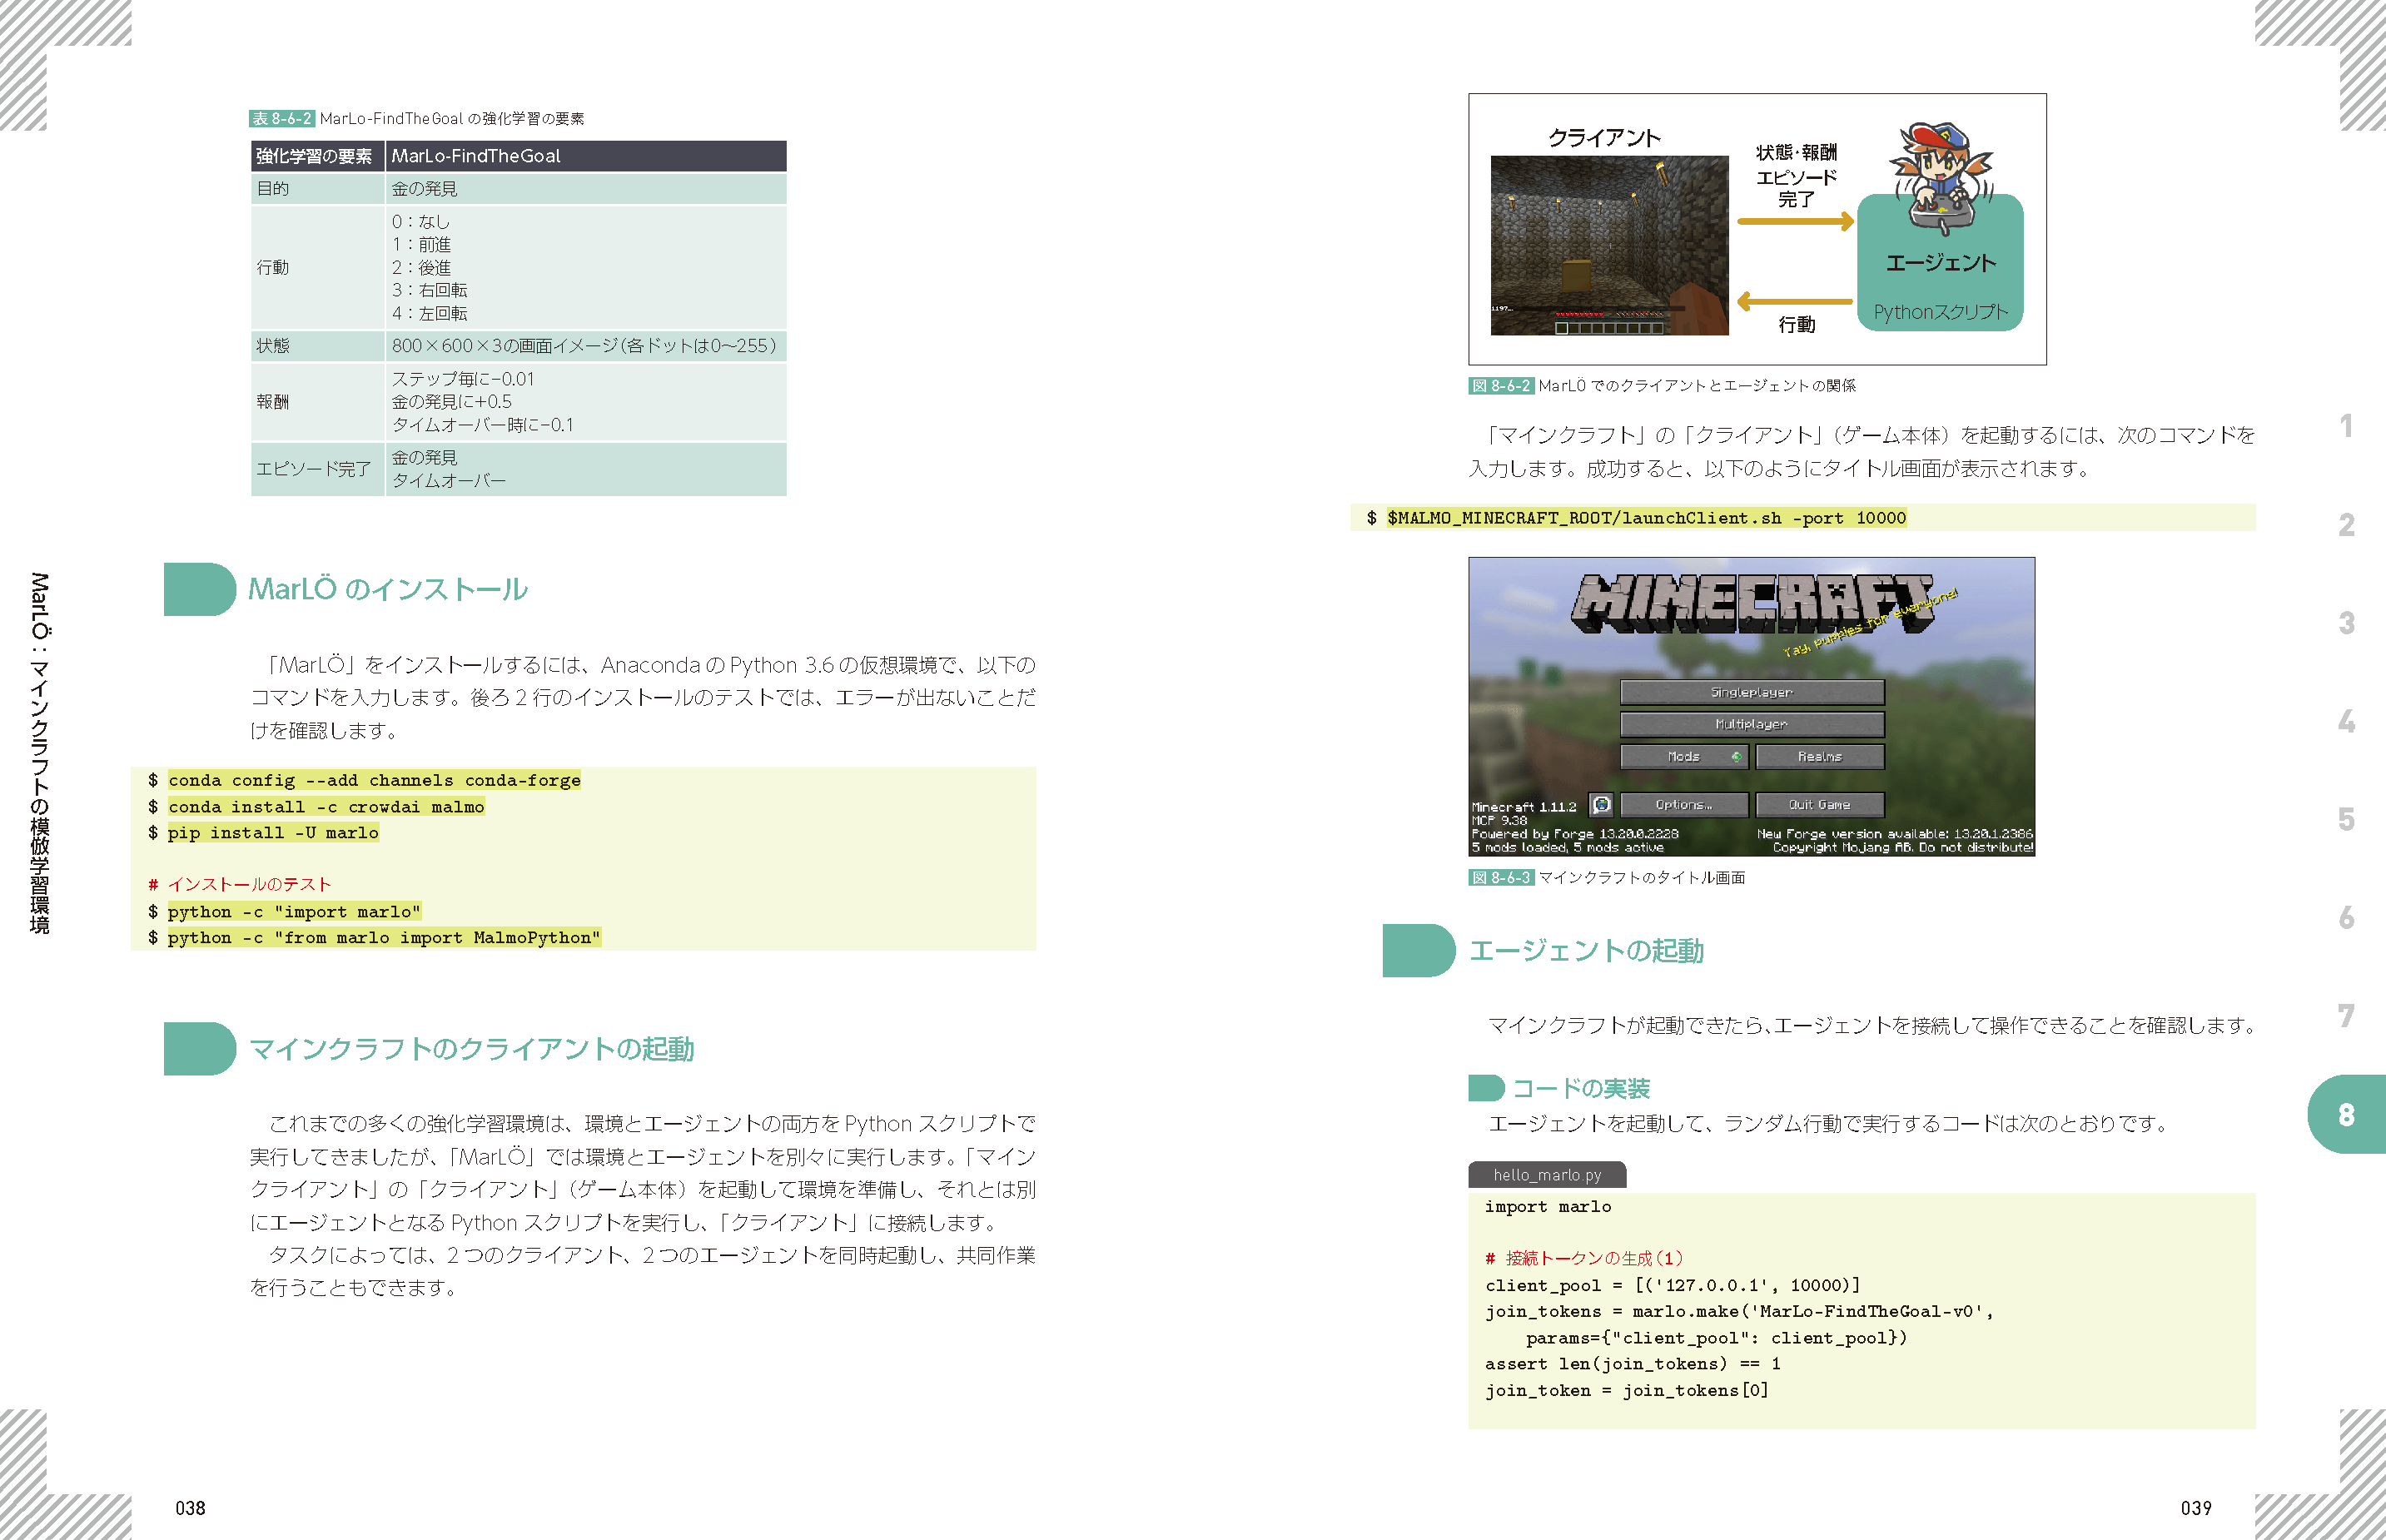Click the pip install -U marlo command
The height and width of the screenshot is (1540, 2386).
pos(273,833)
